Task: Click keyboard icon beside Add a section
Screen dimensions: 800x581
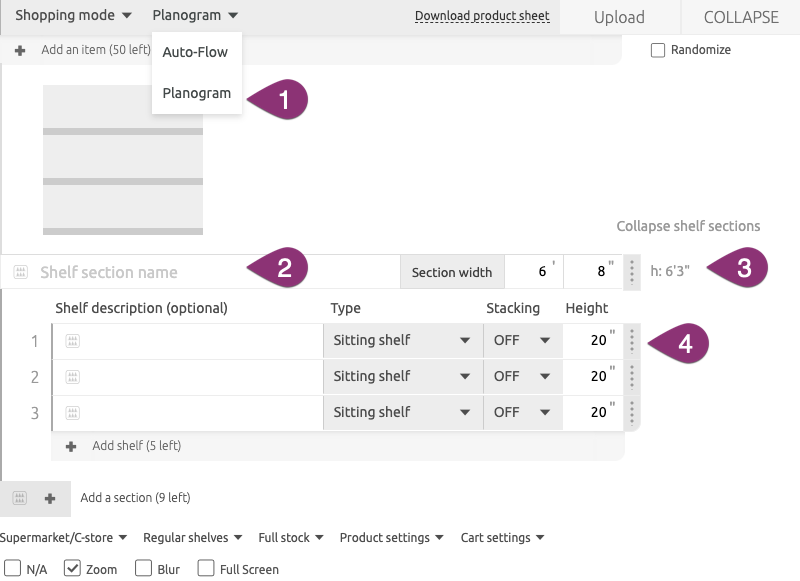Action: [19, 498]
